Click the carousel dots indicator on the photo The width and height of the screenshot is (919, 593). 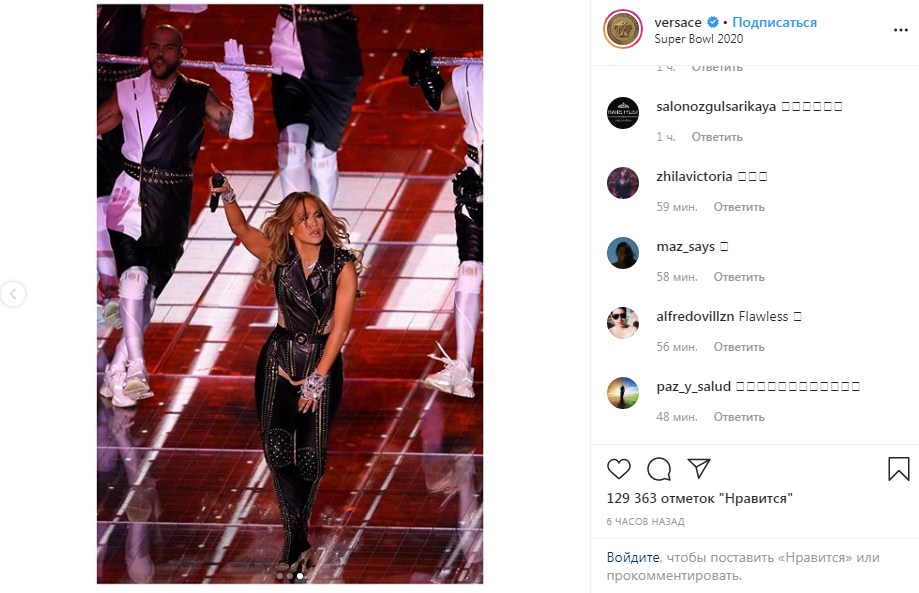click(x=289, y=576)
